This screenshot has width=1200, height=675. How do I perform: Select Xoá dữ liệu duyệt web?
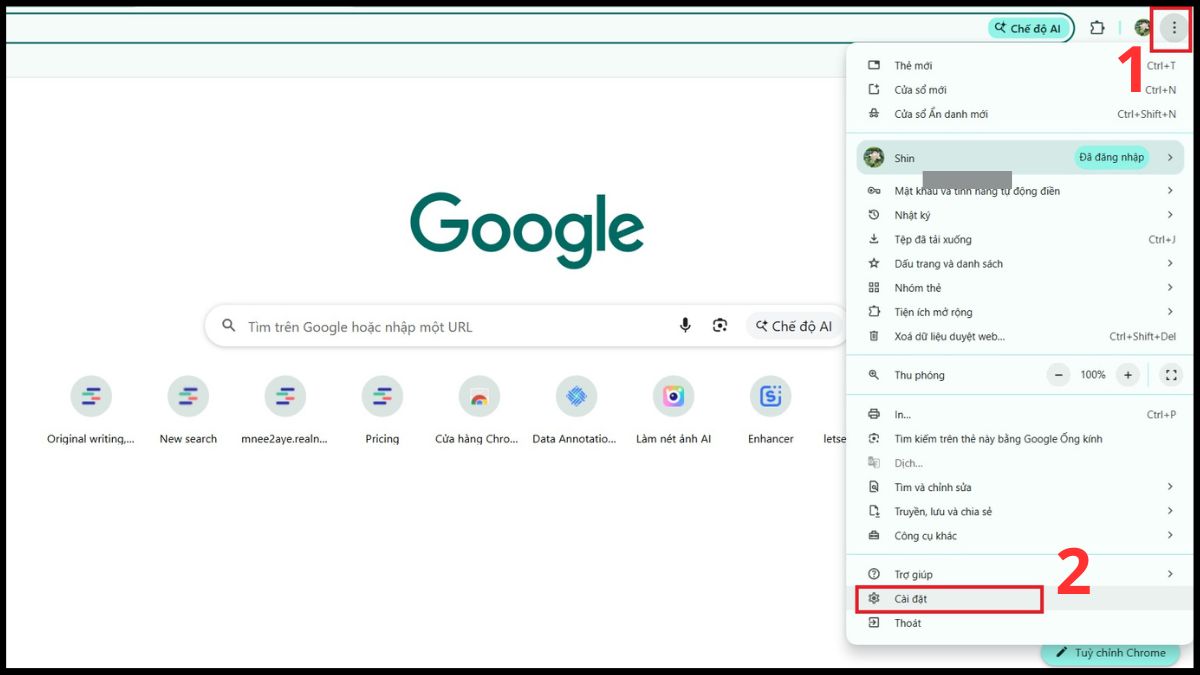pos(1021,337)
